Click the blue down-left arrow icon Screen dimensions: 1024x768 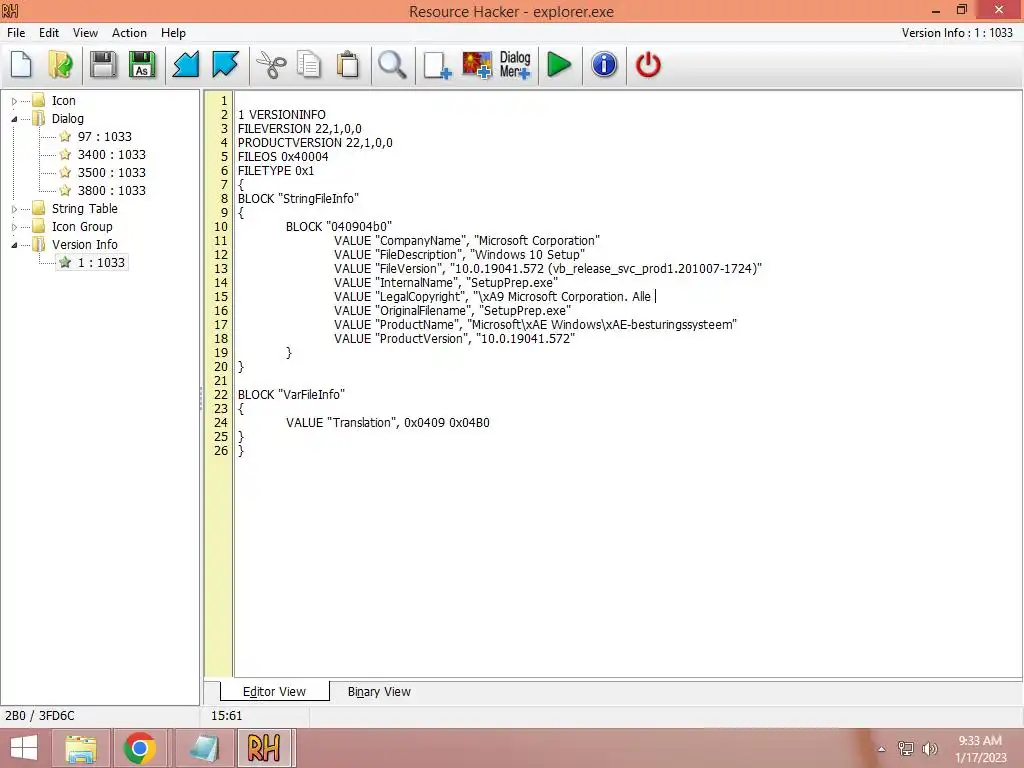click(186, 65)
